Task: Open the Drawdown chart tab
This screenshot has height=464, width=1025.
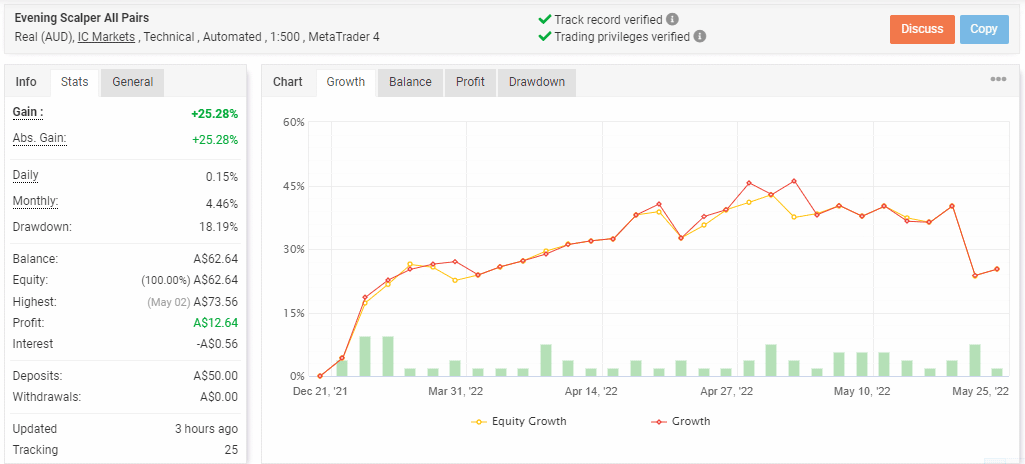Action: [x=537, y=82]
